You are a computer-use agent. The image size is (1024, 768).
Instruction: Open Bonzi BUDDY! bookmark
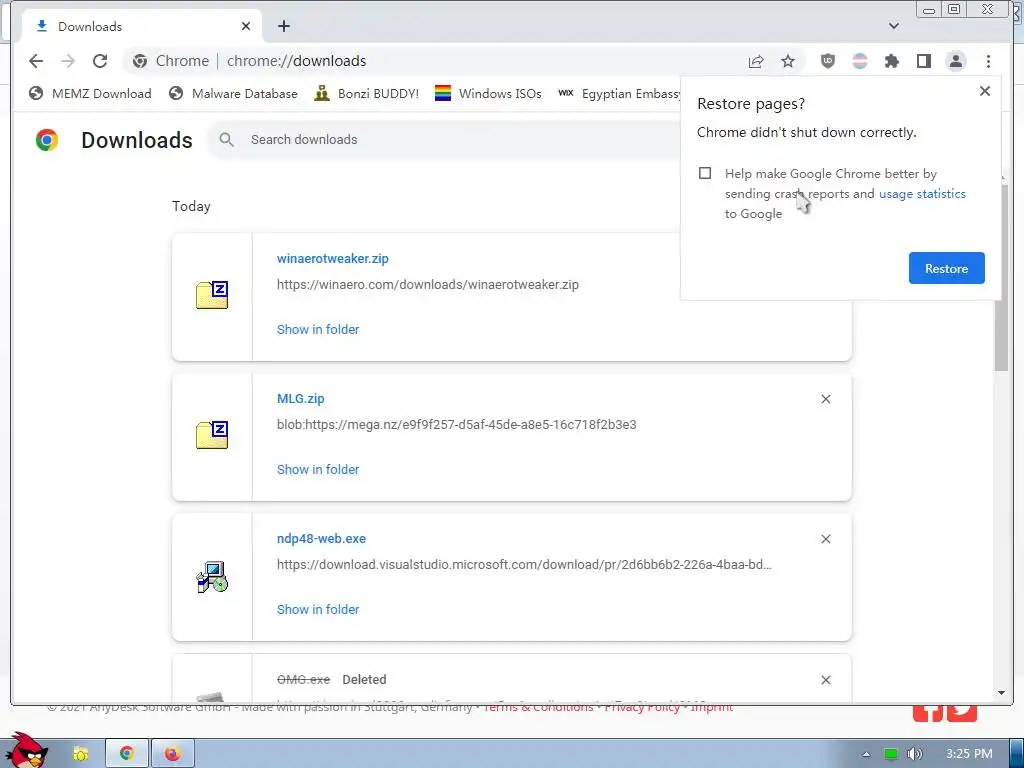pyautogui.click(x=366, y=93)
